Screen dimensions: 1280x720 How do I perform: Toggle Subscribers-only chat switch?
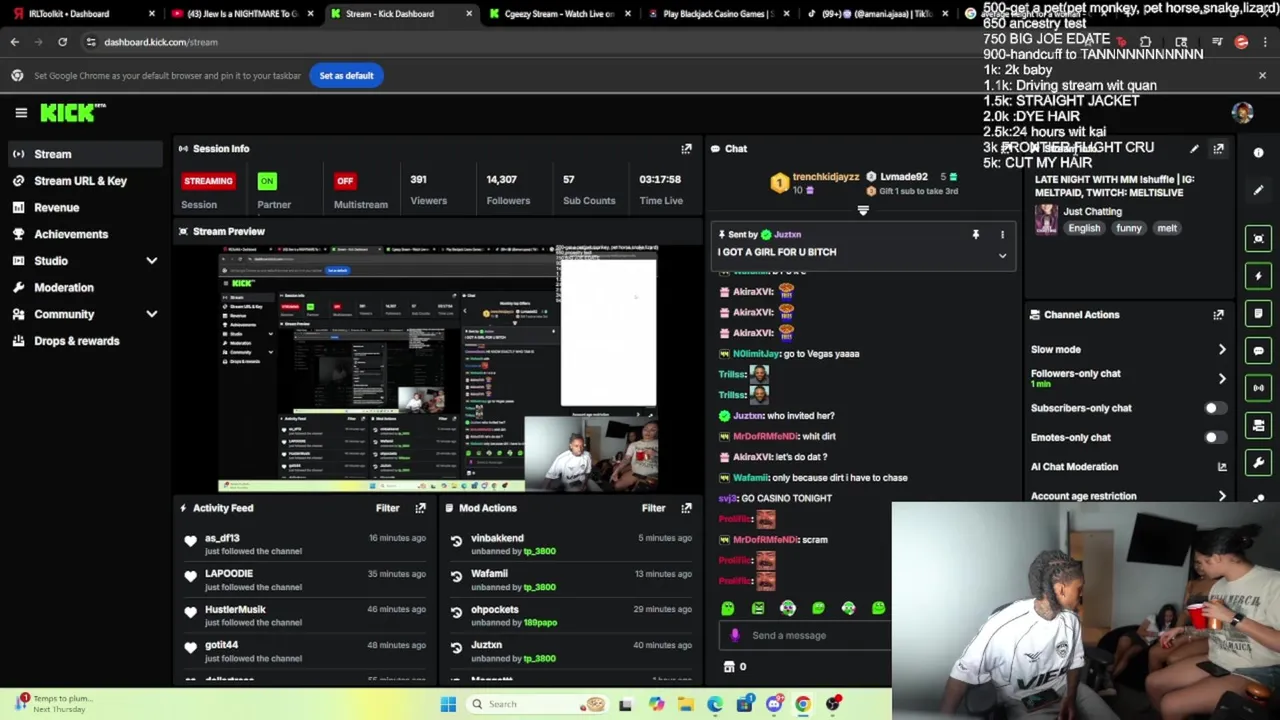(x=1214, y=408)
